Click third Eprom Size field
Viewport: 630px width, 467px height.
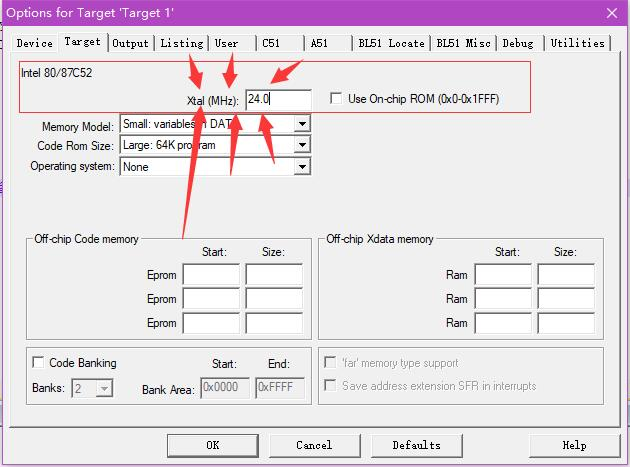tap(274, 323)
